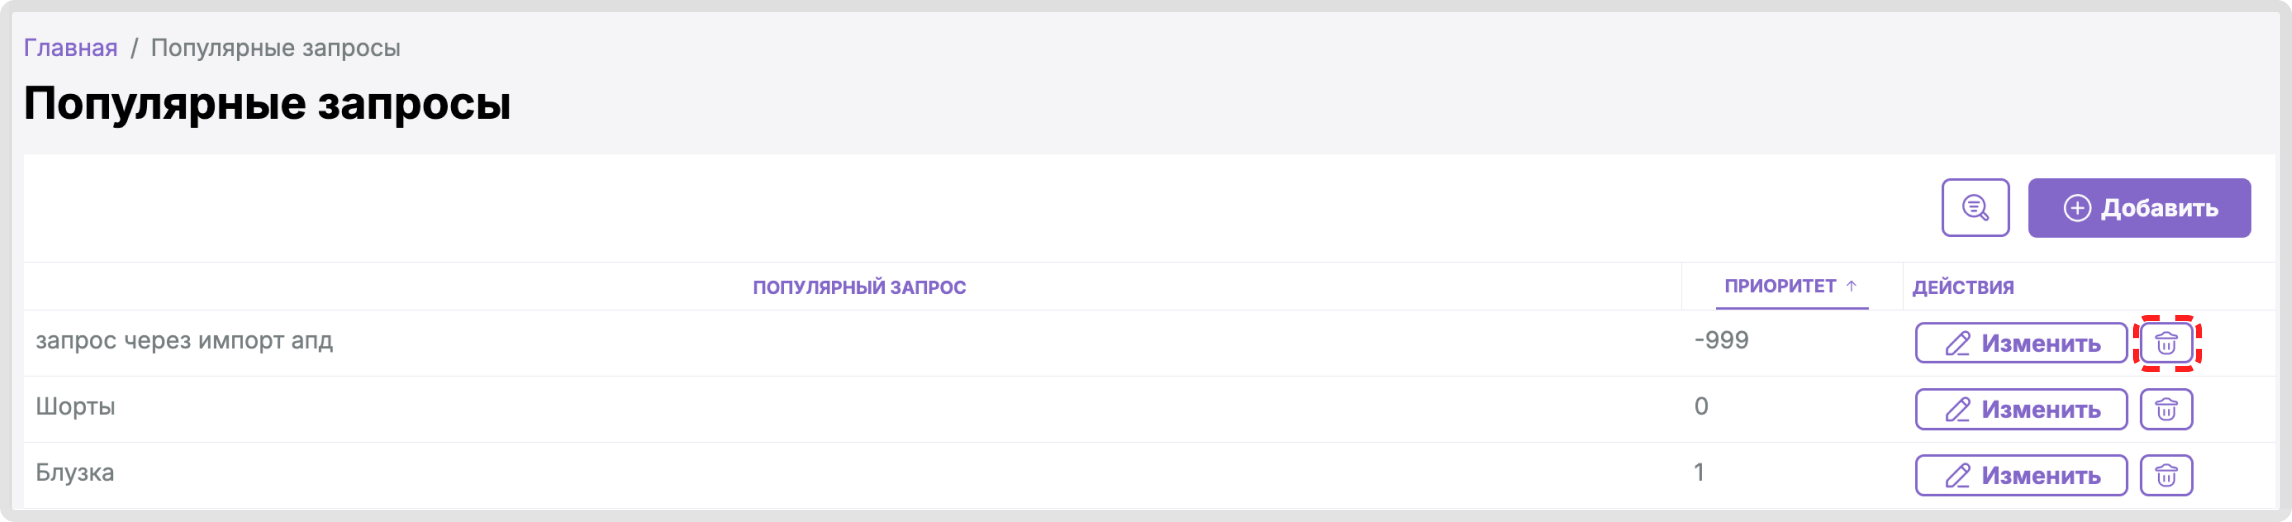Go to Главная via breadcrumb
2292x522 pixels.
pos(70,48)
